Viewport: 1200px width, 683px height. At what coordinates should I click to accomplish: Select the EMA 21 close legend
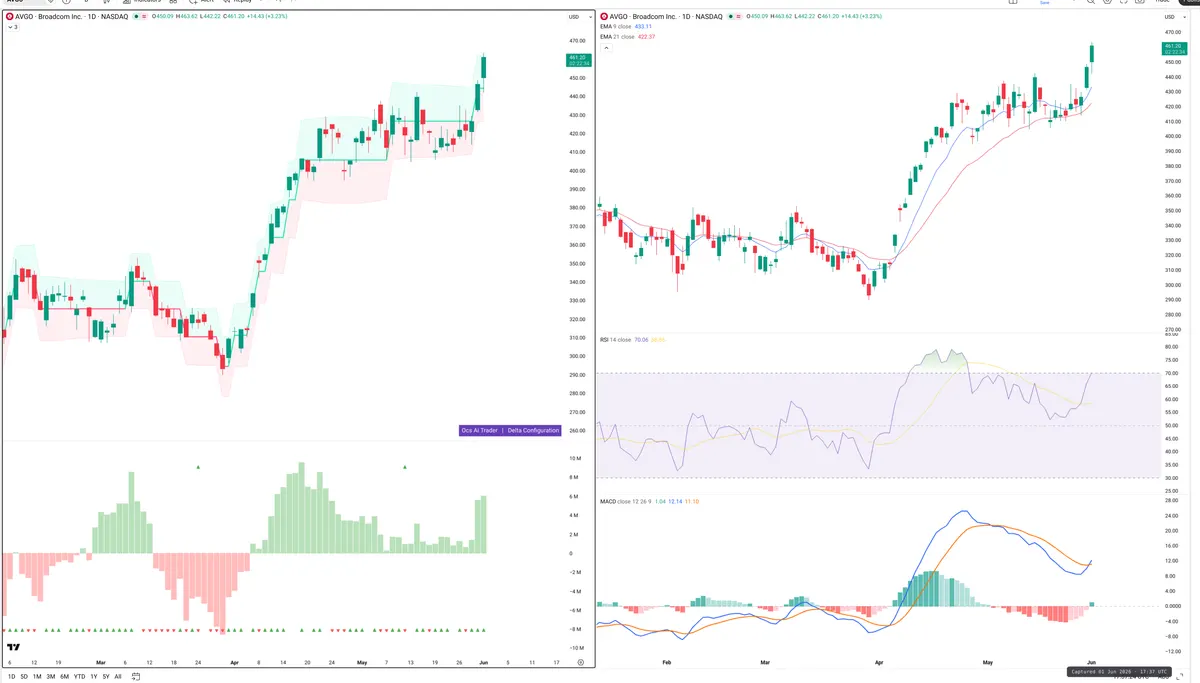617,37
